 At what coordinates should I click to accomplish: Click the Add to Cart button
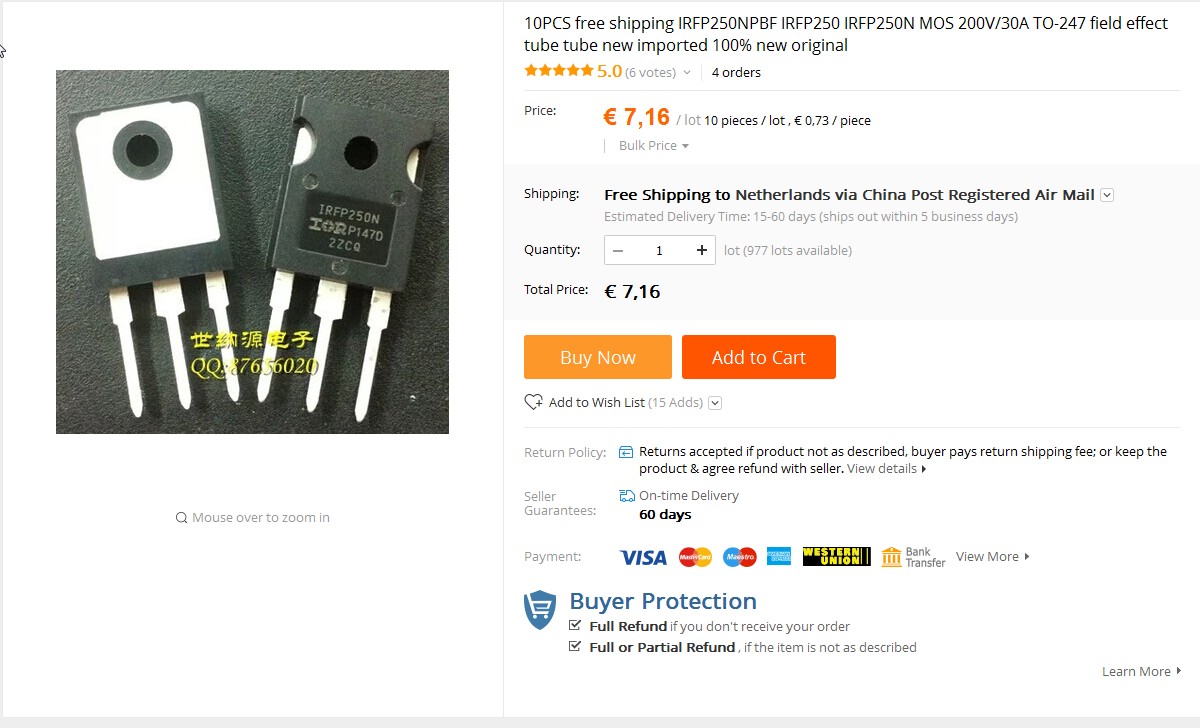[759, 357]
